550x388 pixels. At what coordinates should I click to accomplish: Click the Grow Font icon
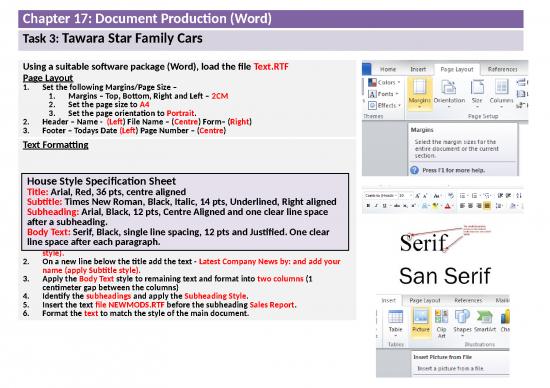417,196
